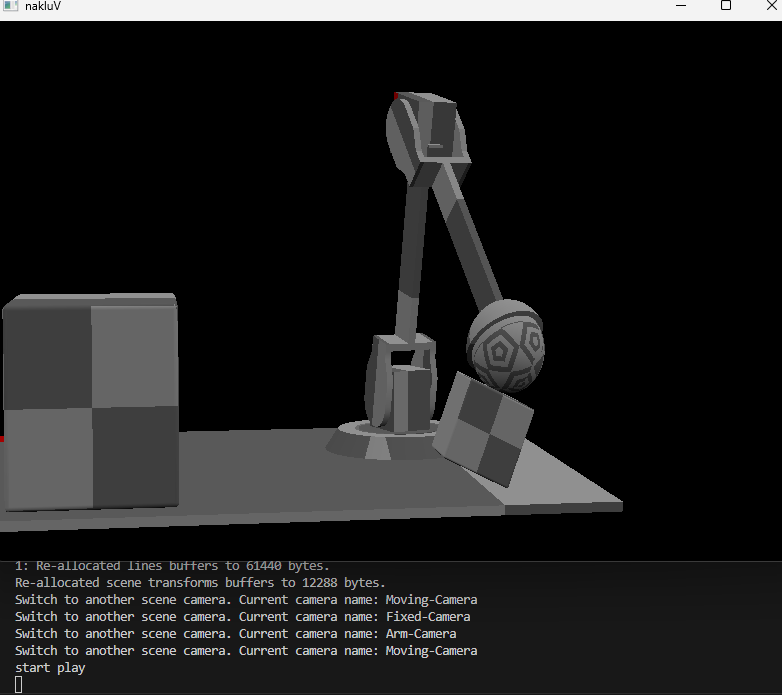Click the small block inside the base gripper
782x695 pixels.
pos(409,398)
